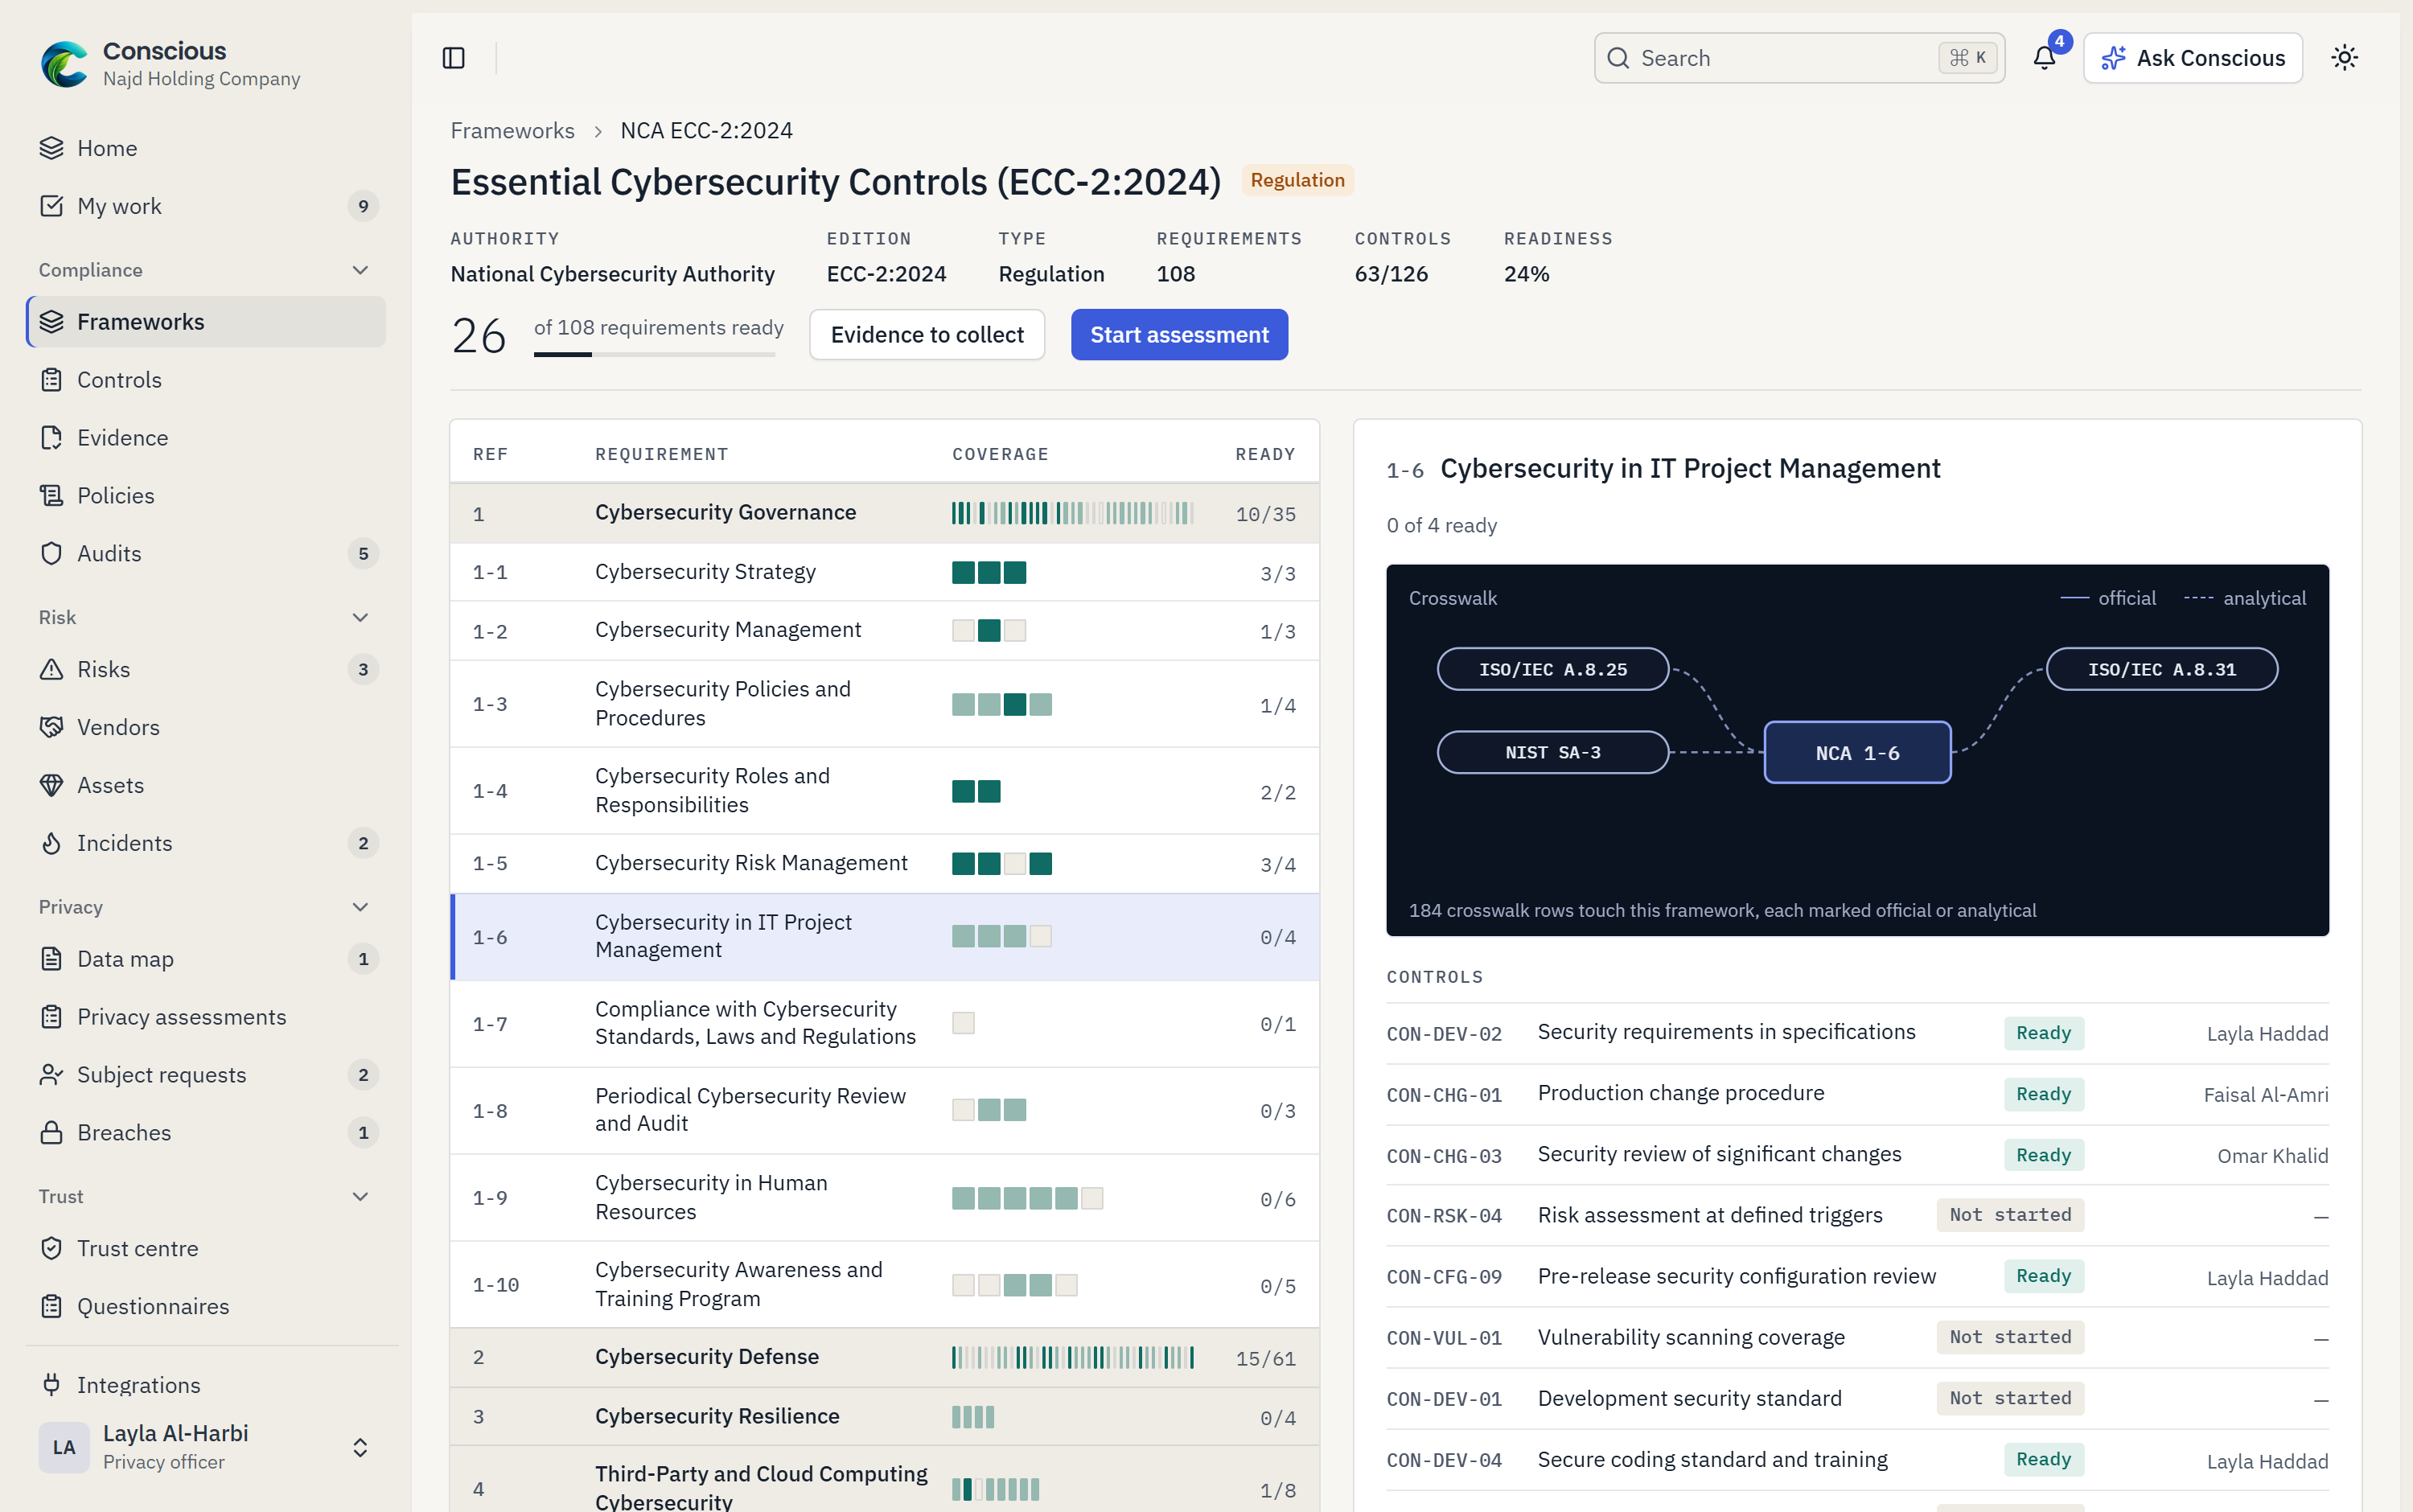Open control CON-CHG-01 Production change procedure
Viewport: 2413px width, 1512px height.
point(1857,1094)
